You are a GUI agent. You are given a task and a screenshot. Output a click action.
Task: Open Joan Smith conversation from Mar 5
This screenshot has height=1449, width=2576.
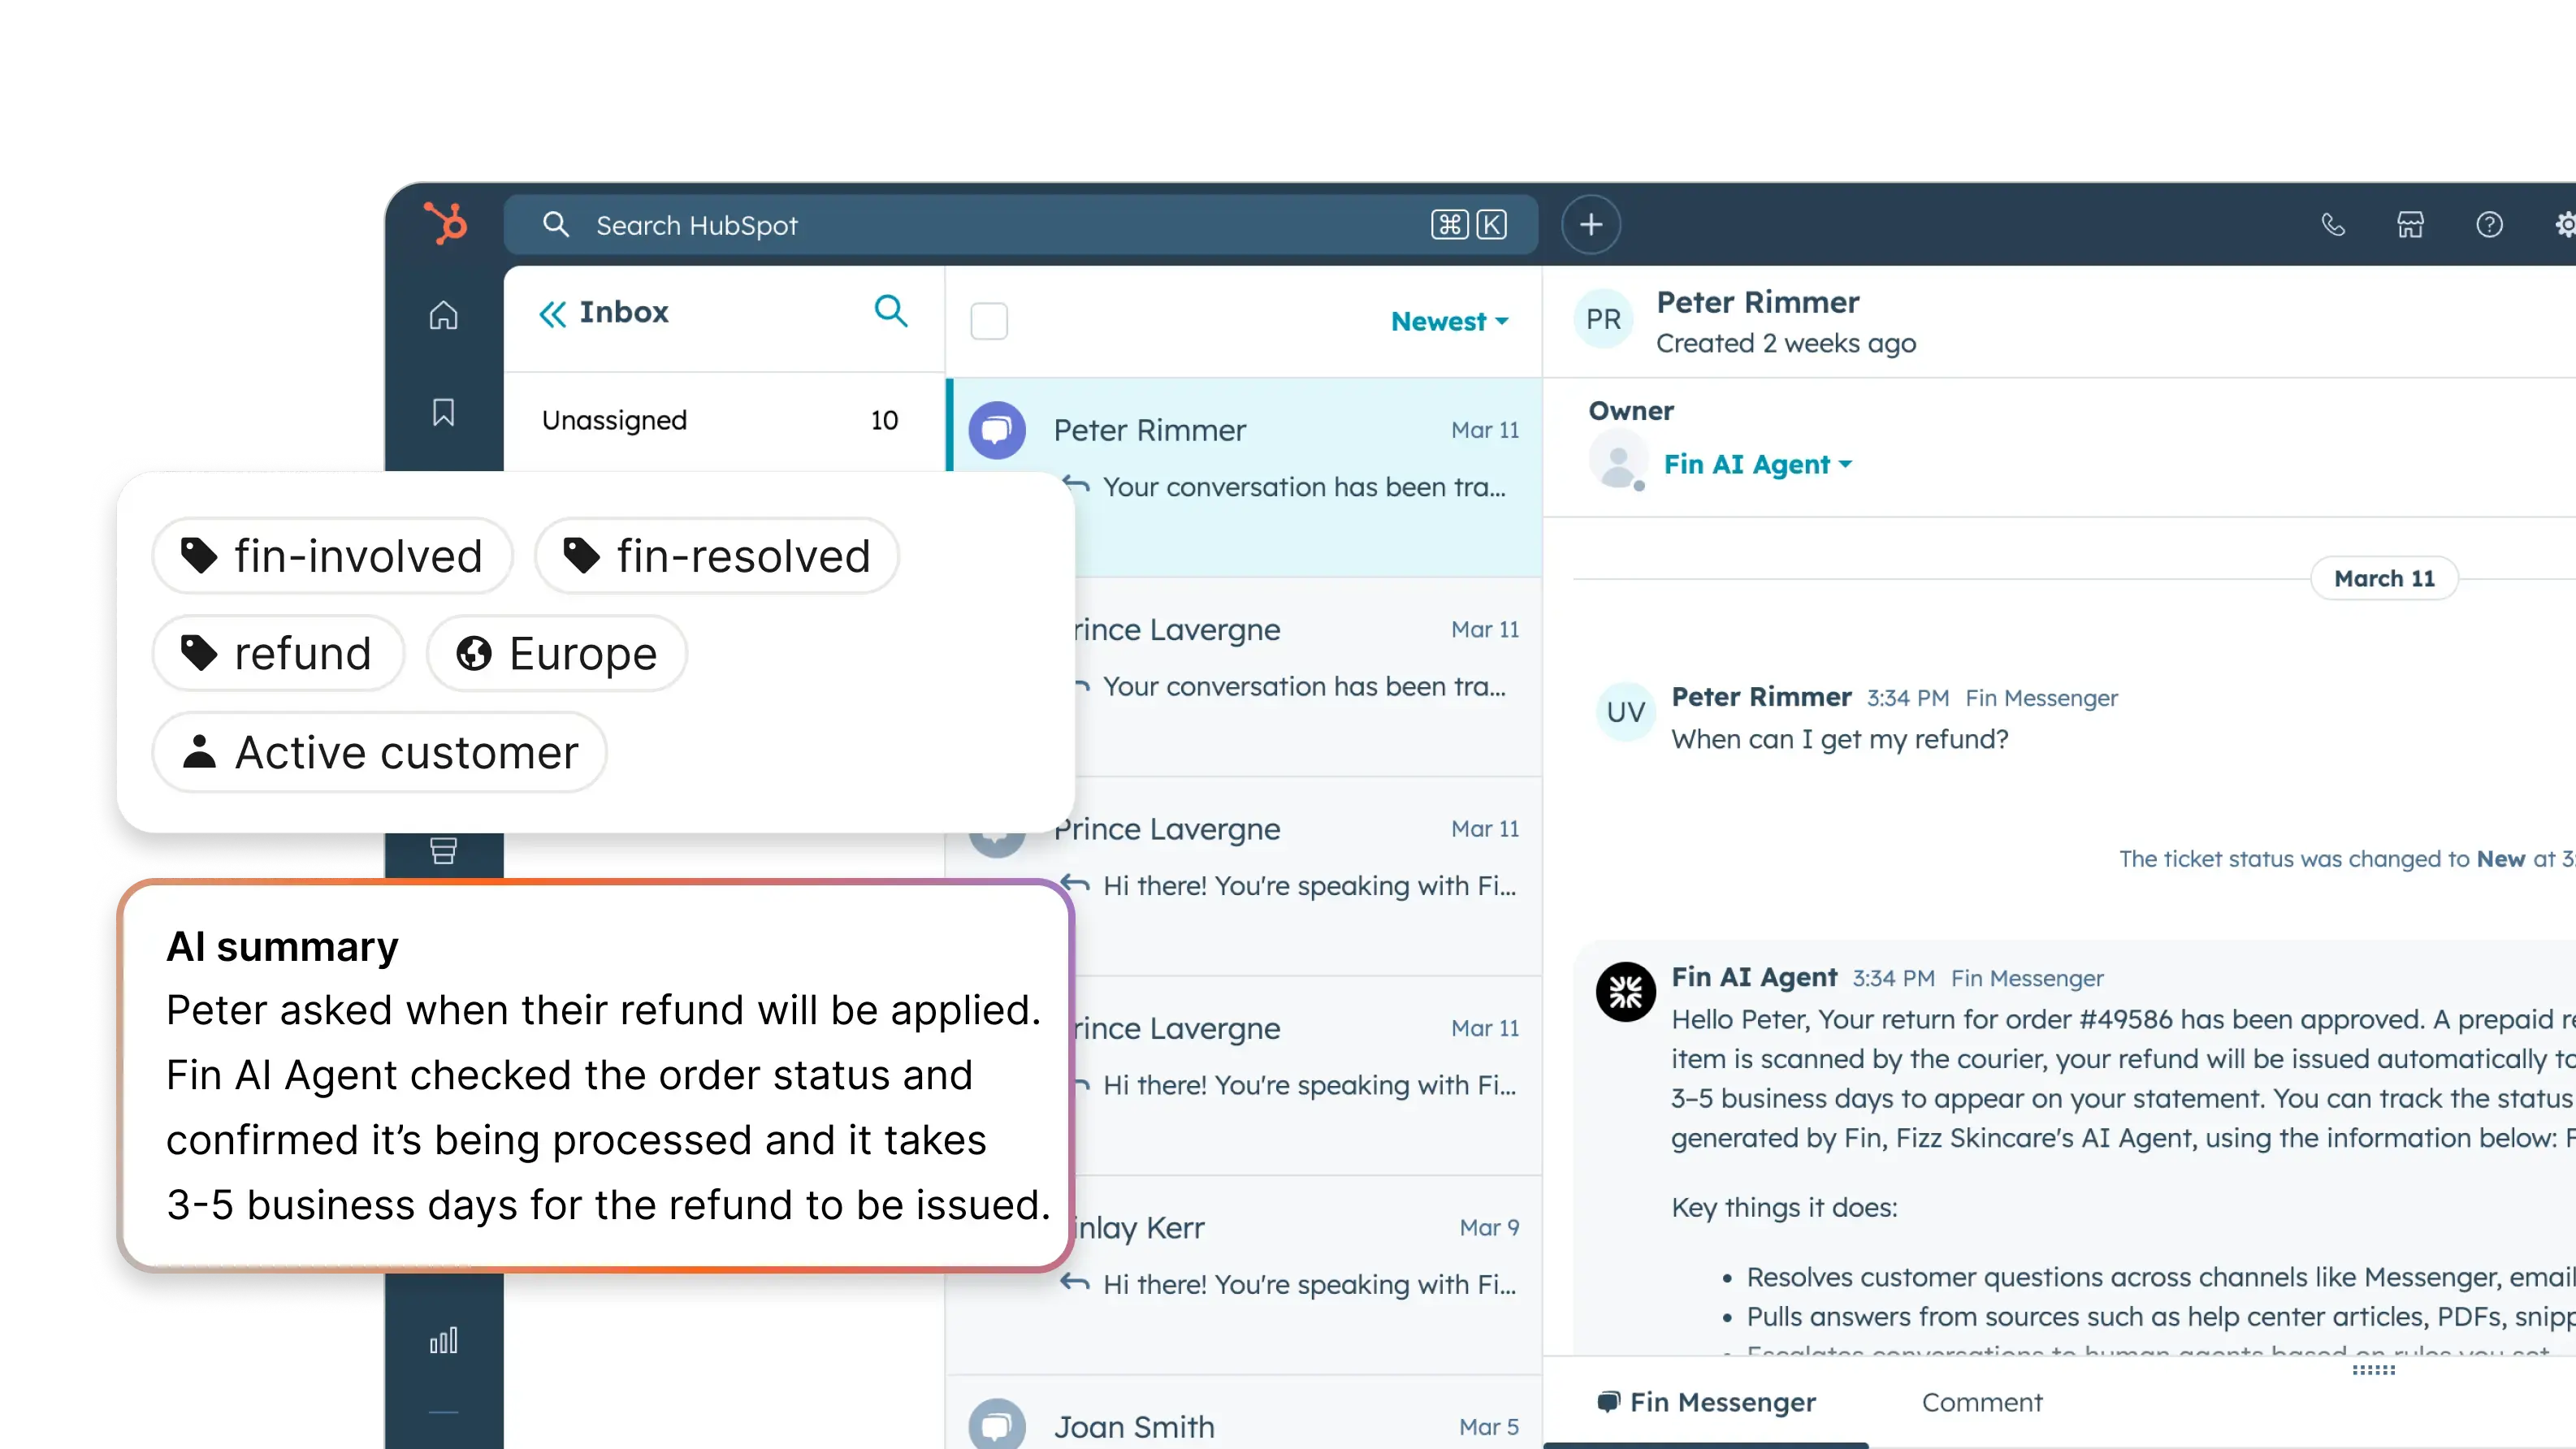click(1243, 1411)
